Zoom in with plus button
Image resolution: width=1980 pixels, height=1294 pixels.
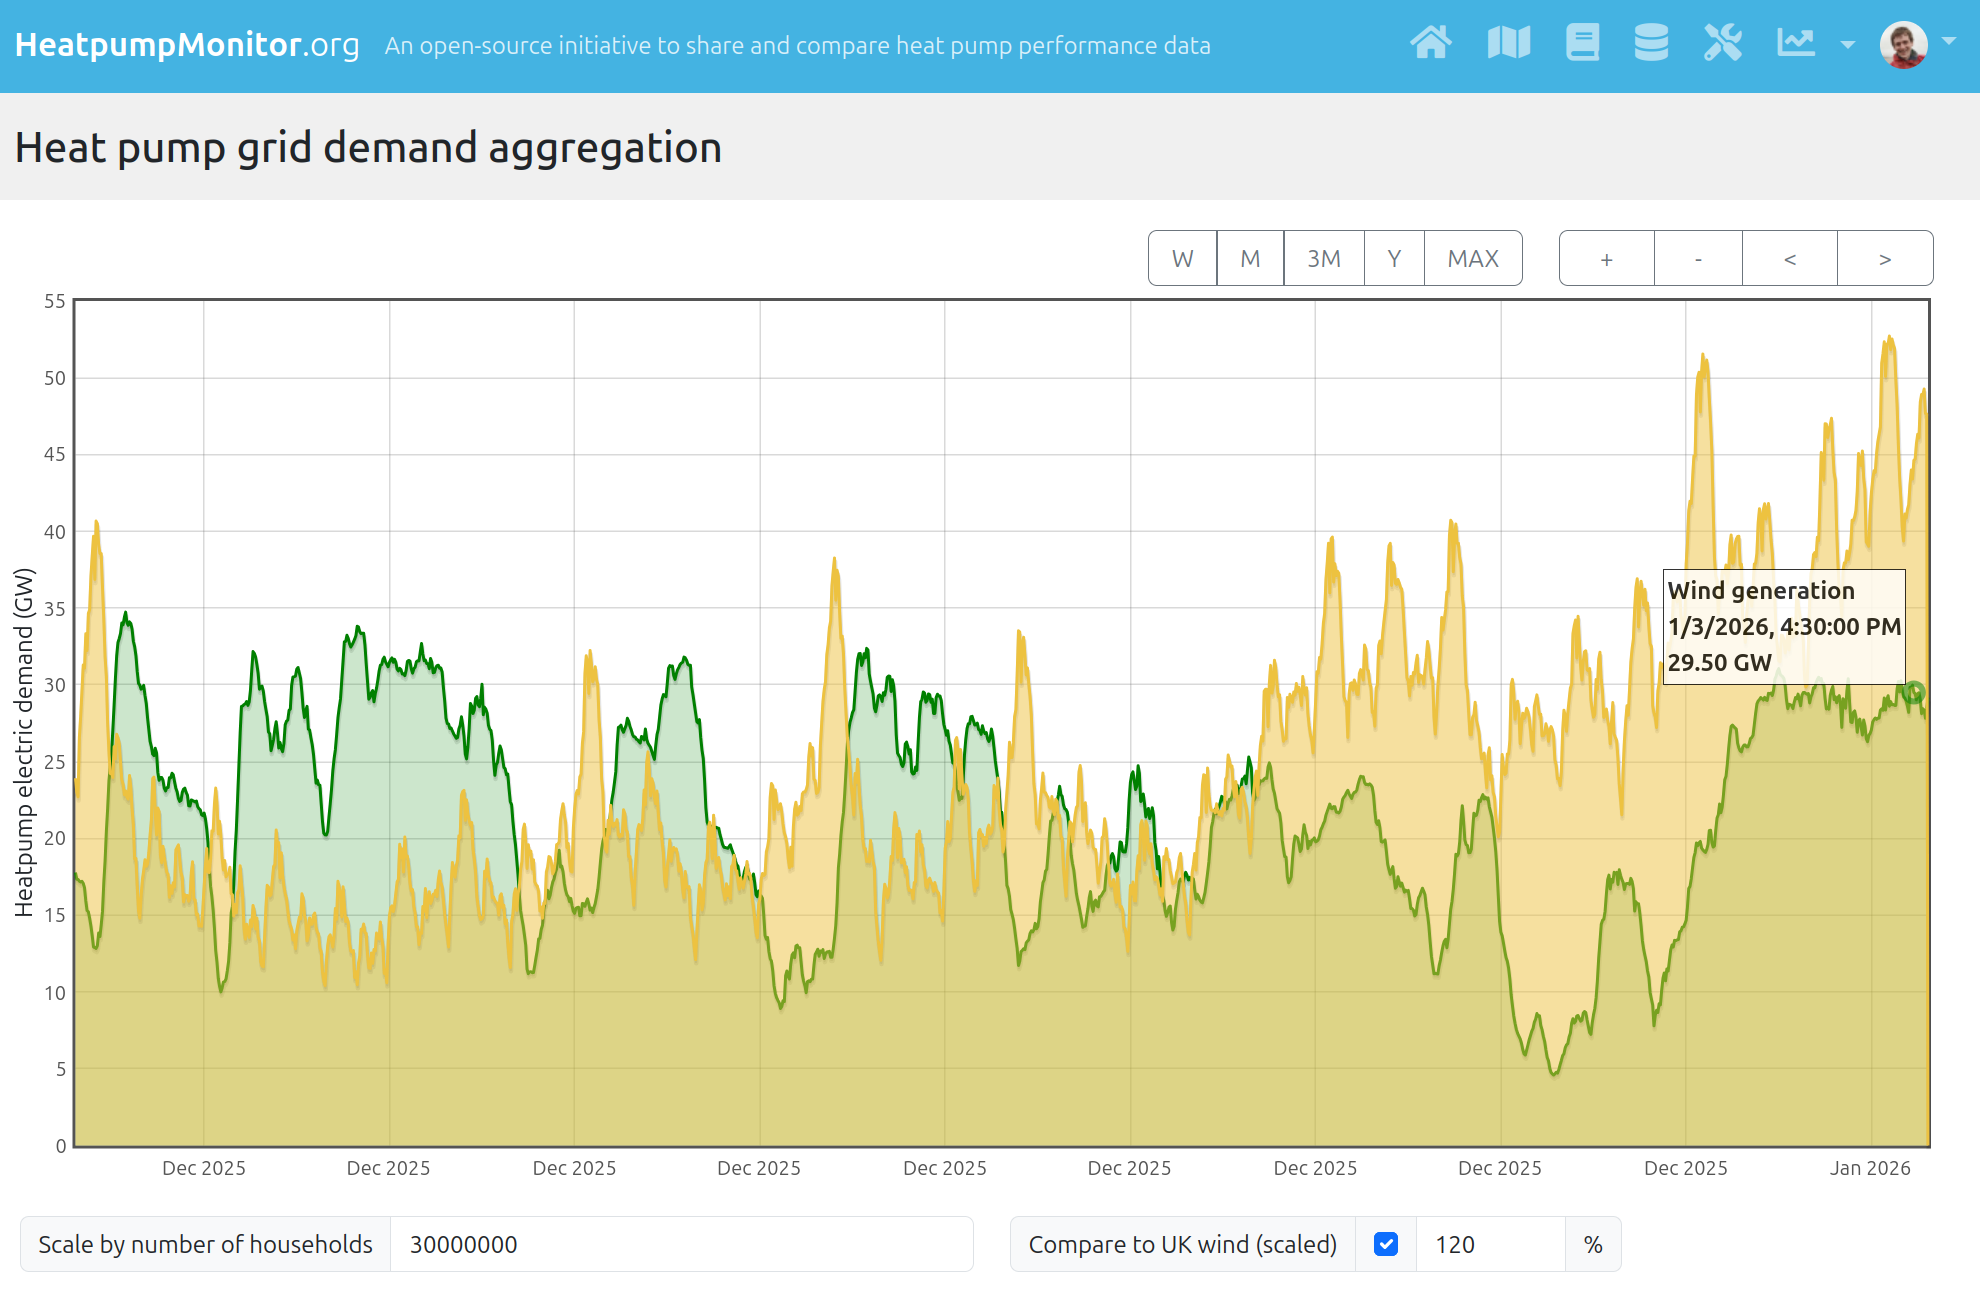(1607, 259)
